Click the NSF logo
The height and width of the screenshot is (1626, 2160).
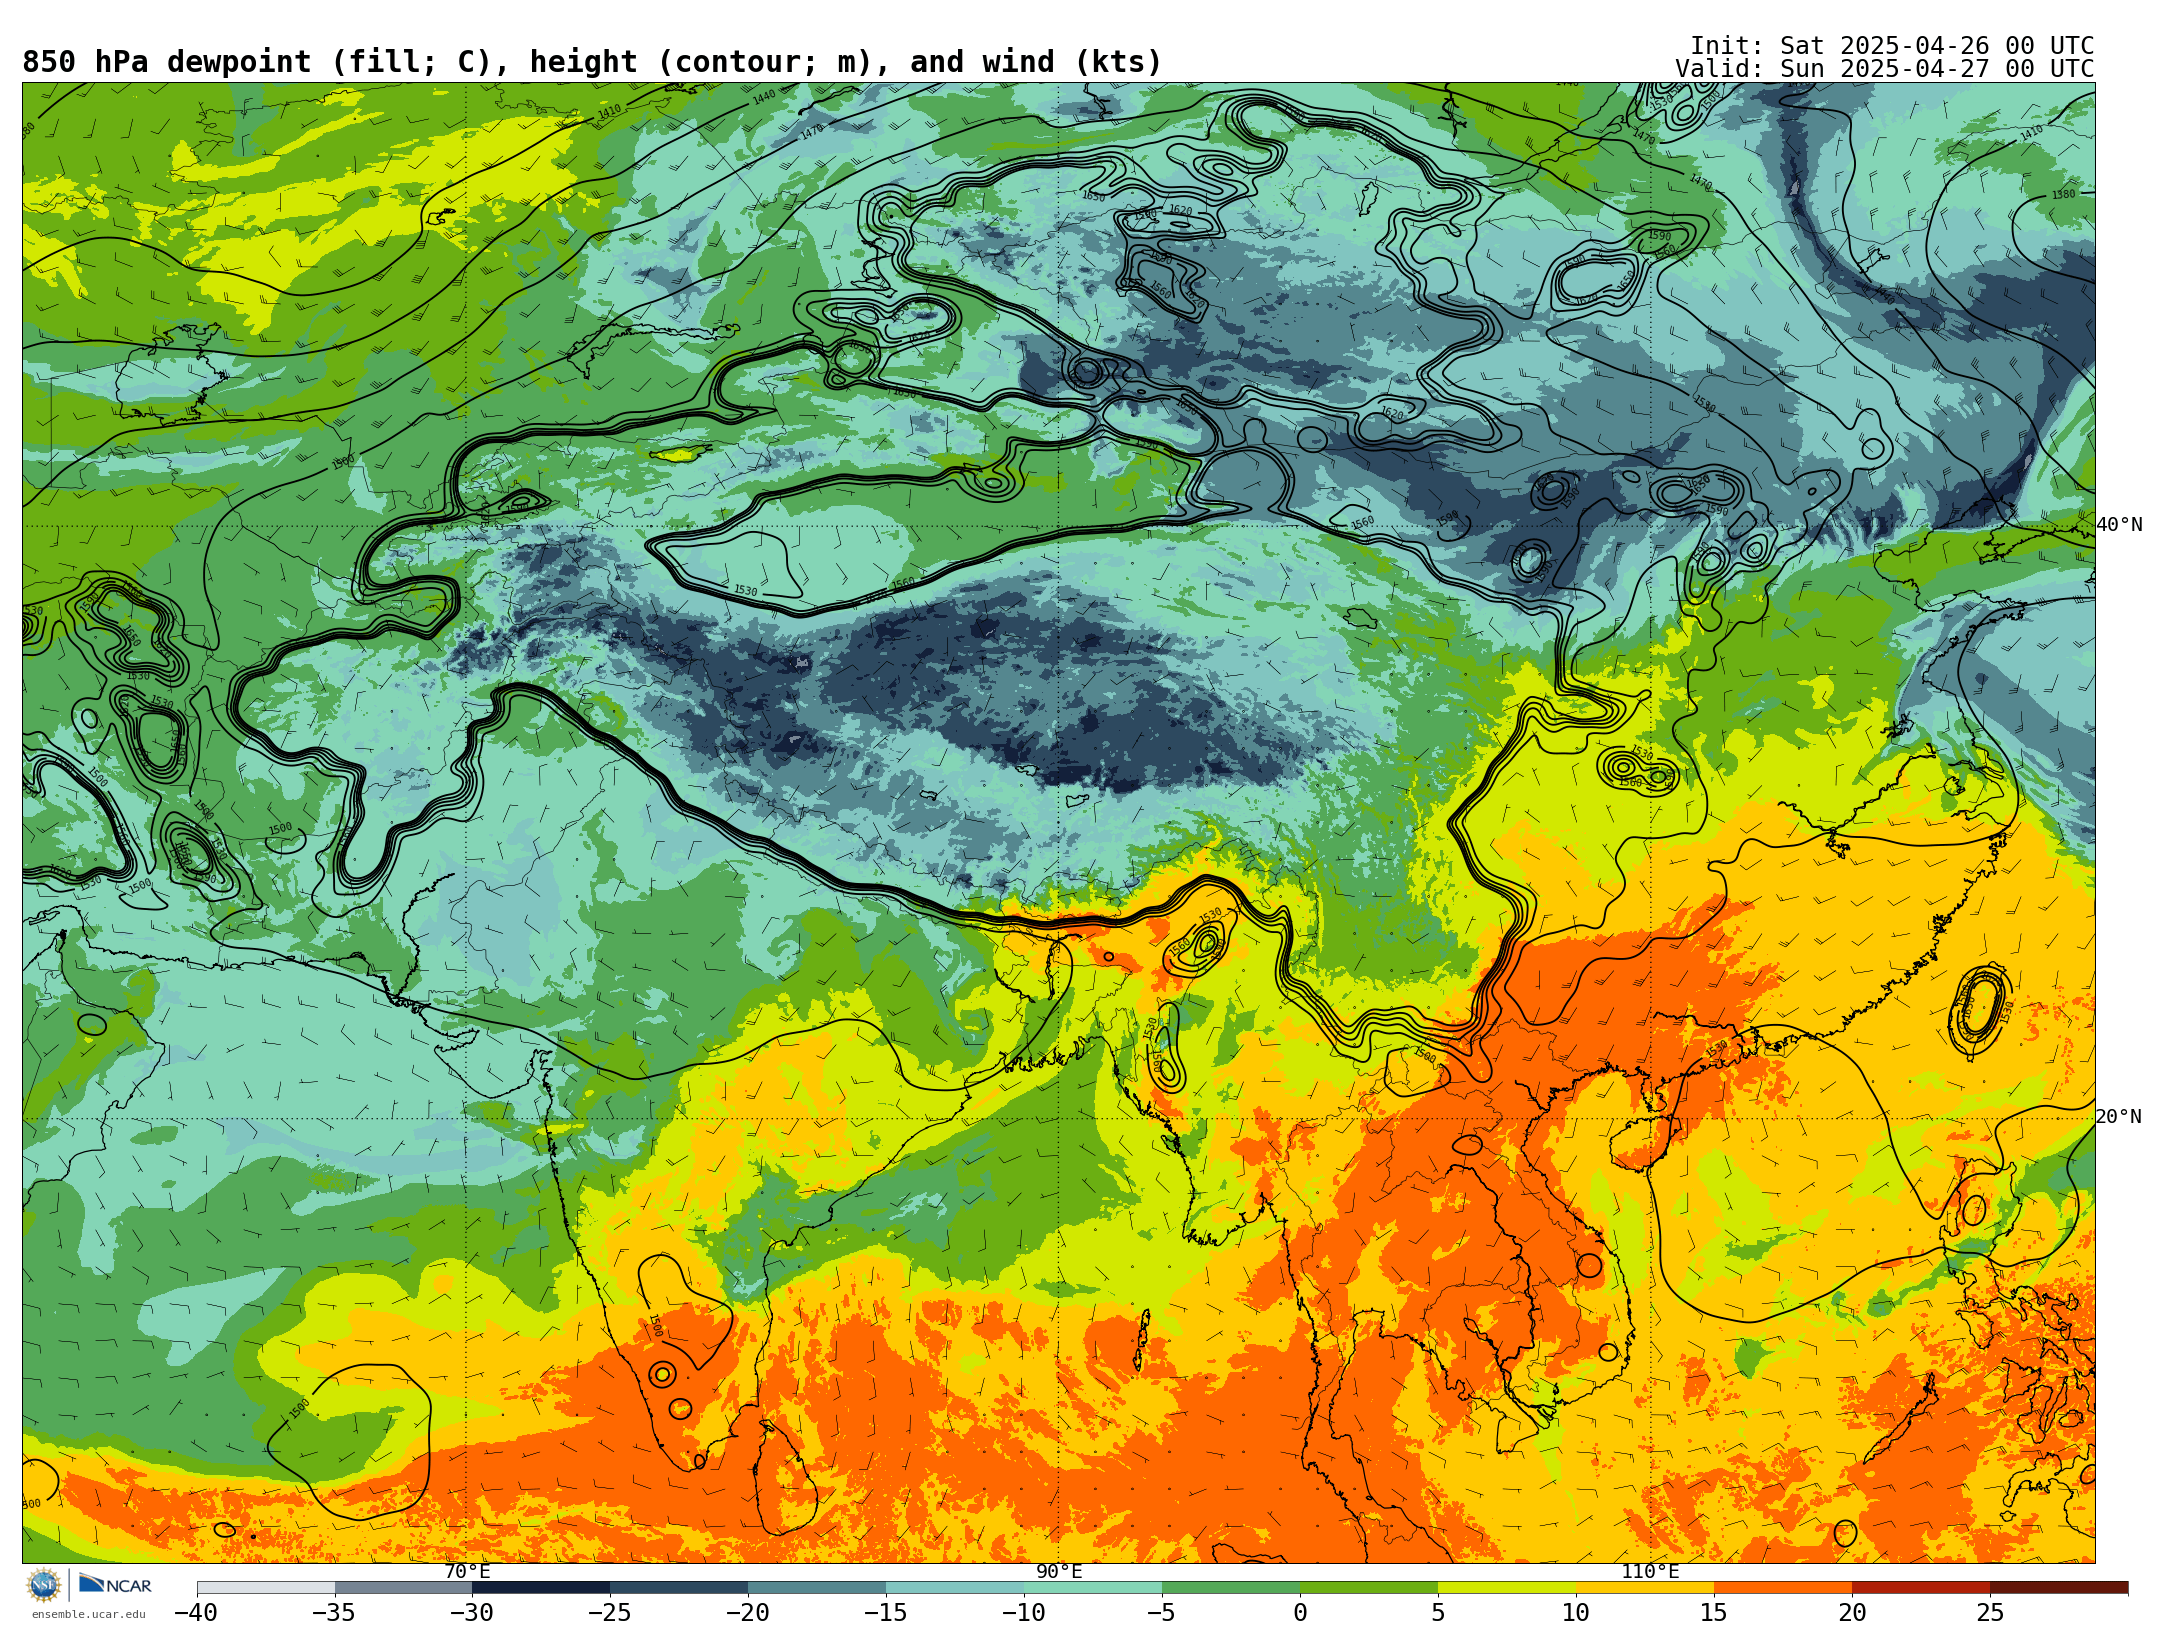point(44,1585)
